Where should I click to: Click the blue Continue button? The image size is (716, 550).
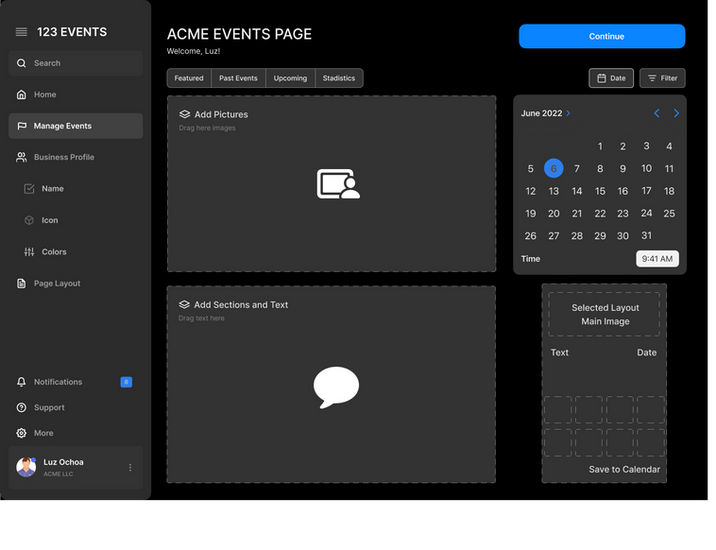(x=602, y=36)
